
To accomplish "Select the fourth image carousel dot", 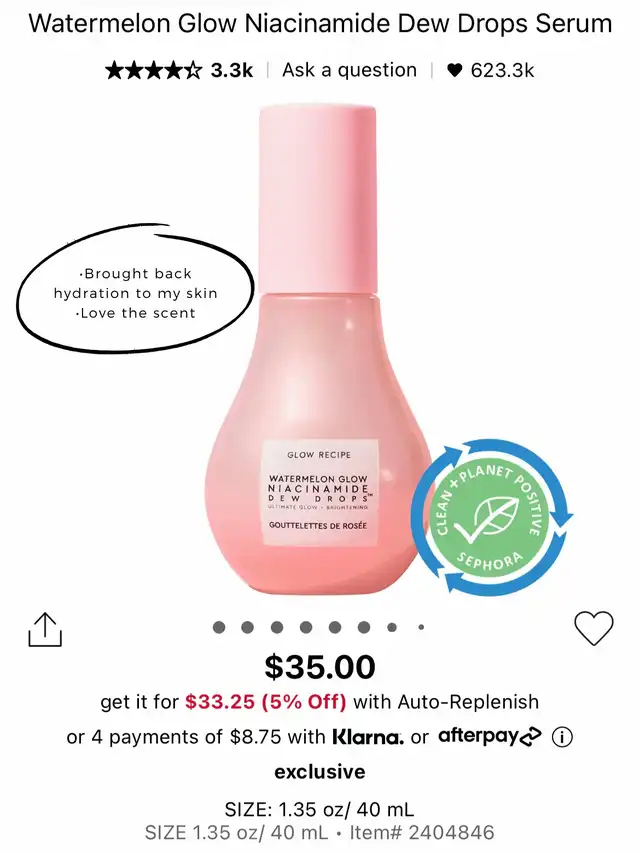I will 306,627.
